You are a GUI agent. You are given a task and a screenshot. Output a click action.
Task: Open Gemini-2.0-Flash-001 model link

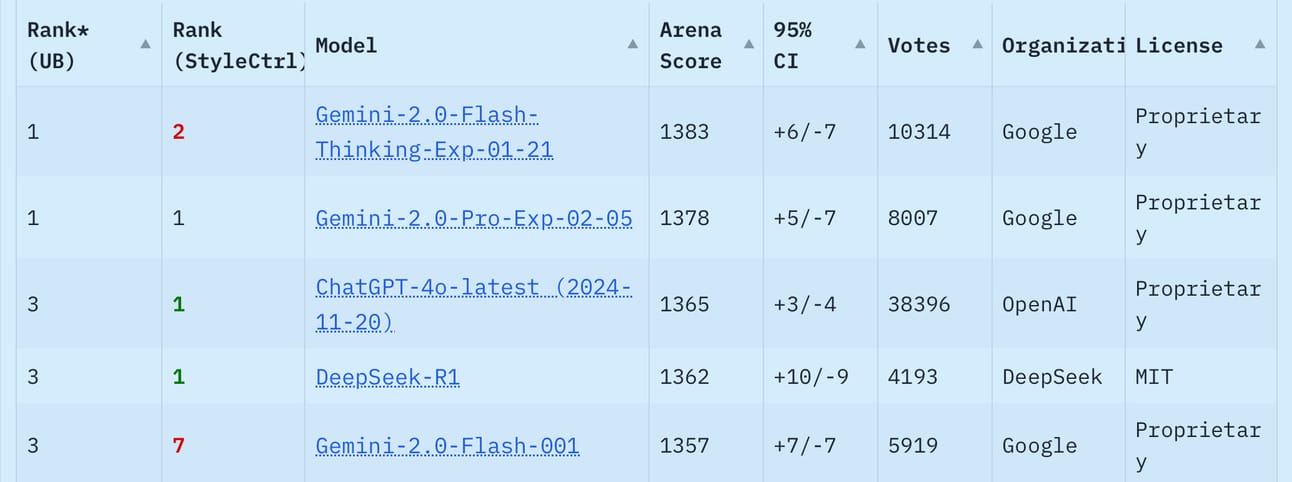447,446
